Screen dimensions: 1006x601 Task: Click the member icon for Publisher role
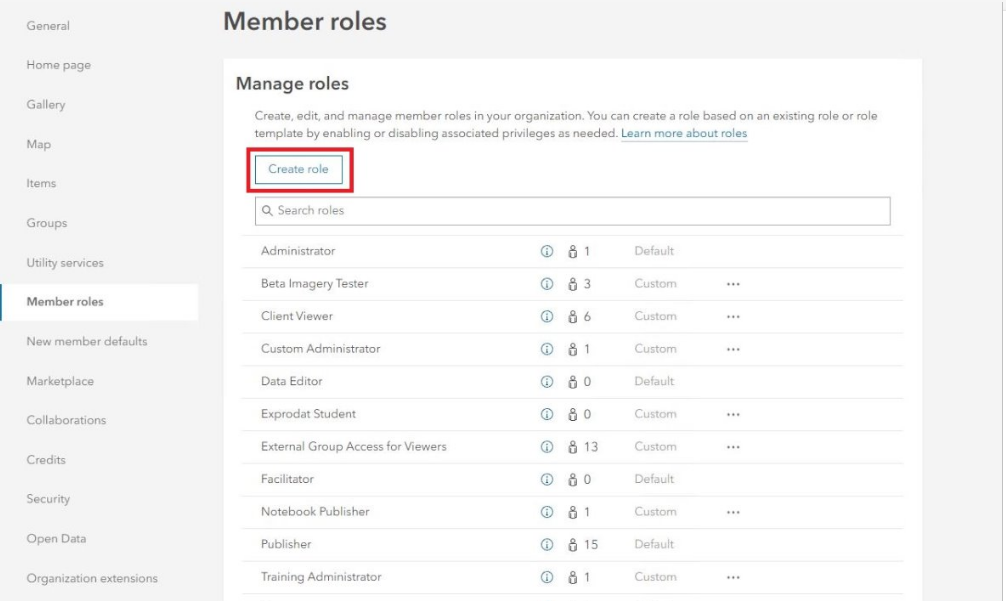[x=573, y=544]
